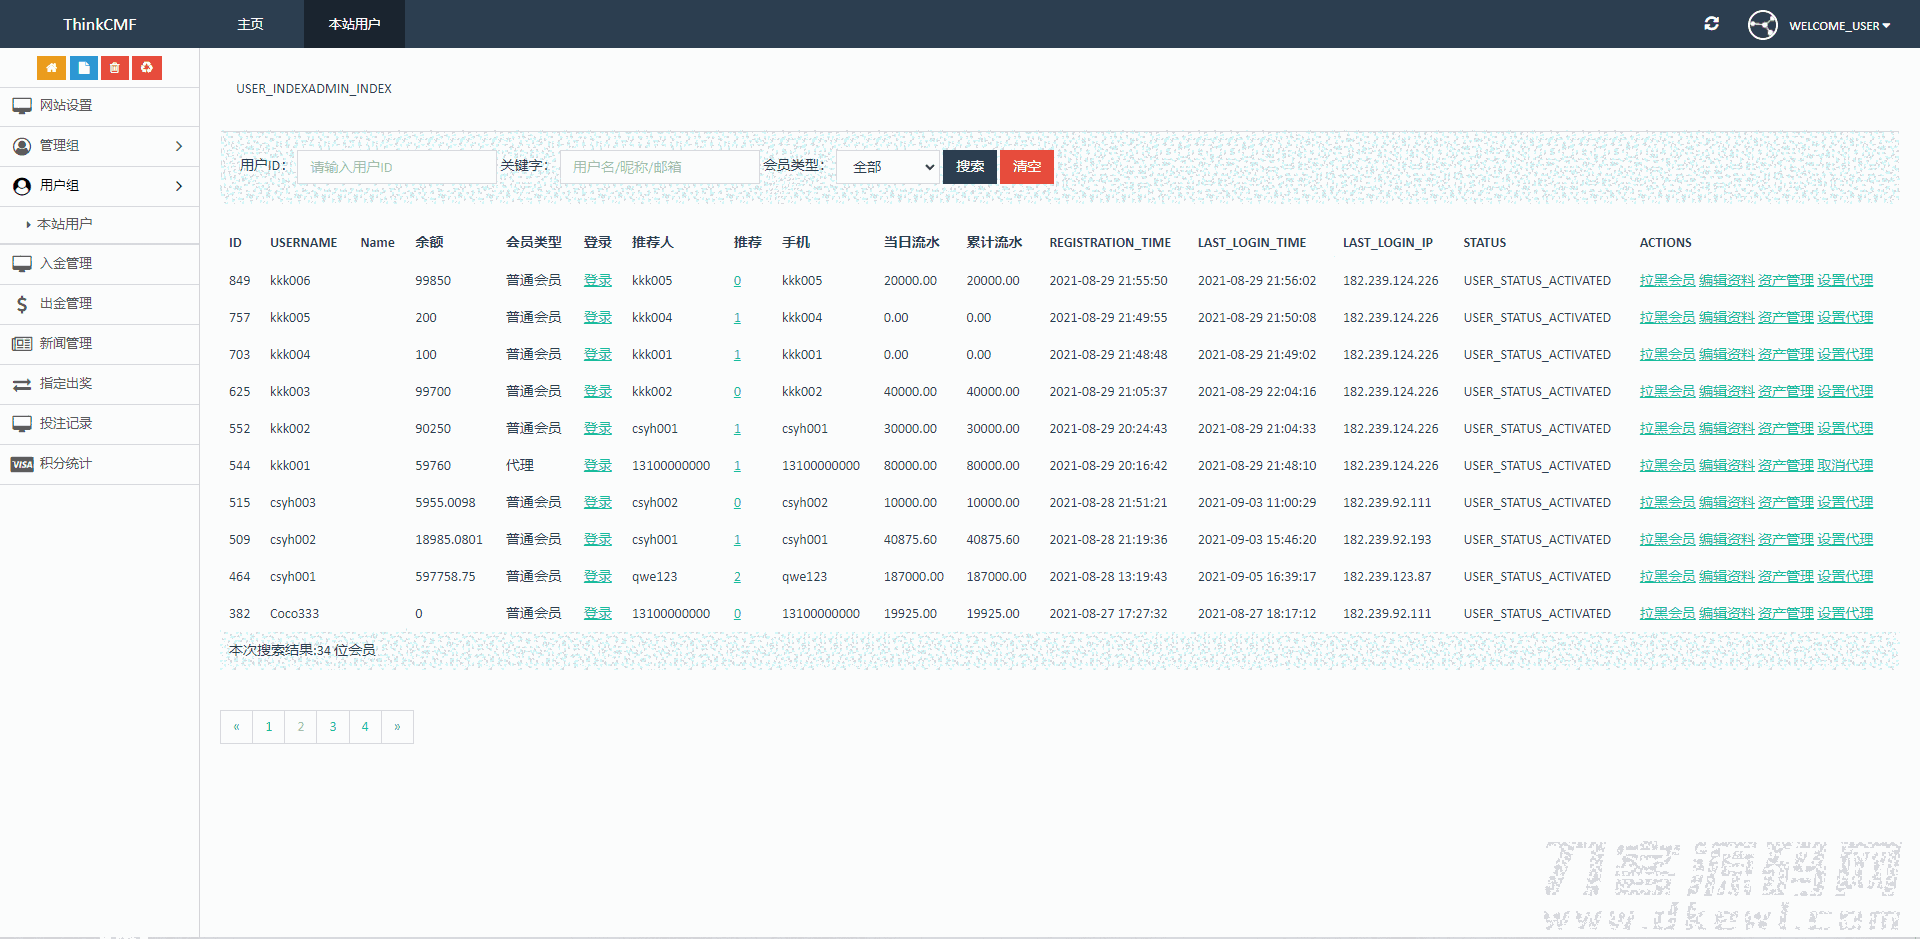Click the orange home shortcut icon
Image resolution: width=1920 pixels, height=939 pixels.
pos(51,68)
